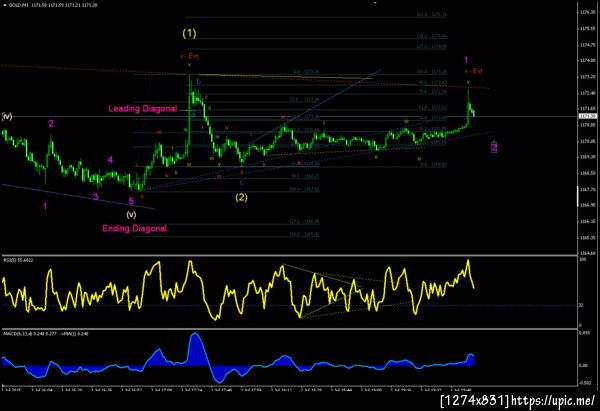Select magenta wave label "2" near early peak
The height and width of the screenshot is (411, 600).
51,124
